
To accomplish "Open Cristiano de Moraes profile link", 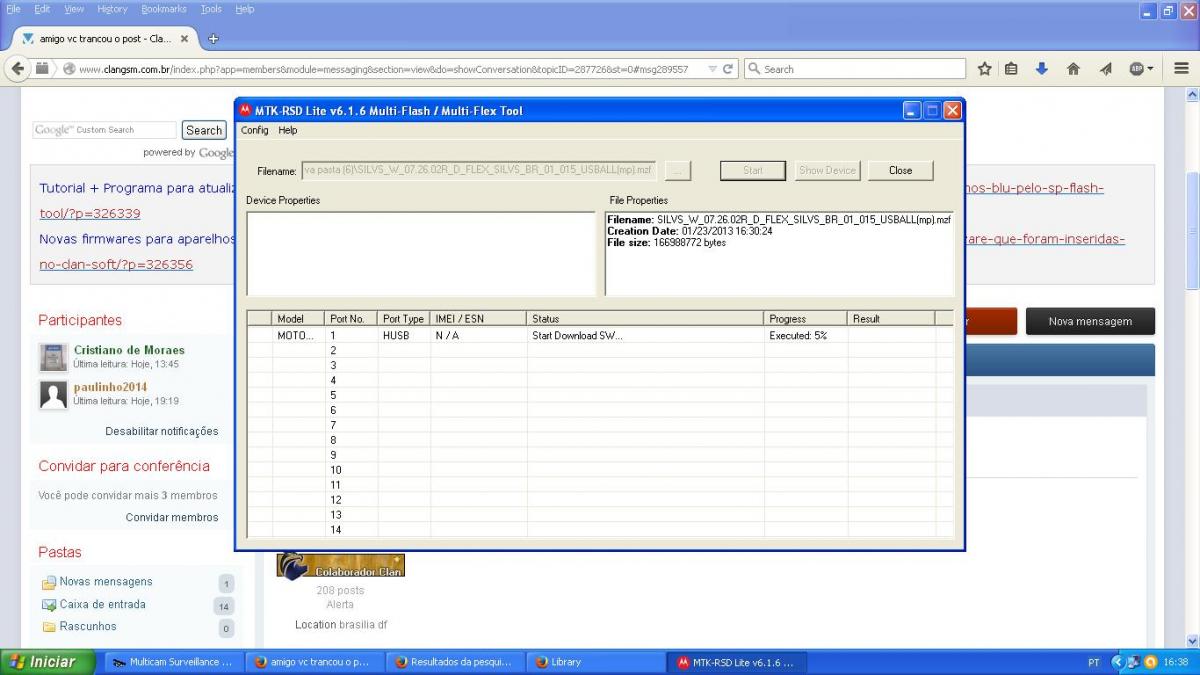I will [x=129, y=350].
